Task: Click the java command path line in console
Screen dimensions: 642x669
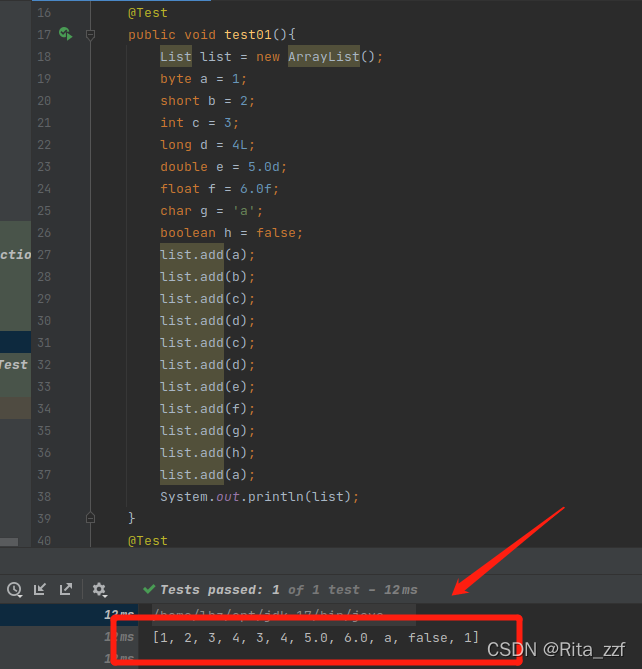Action: point(269,614)
